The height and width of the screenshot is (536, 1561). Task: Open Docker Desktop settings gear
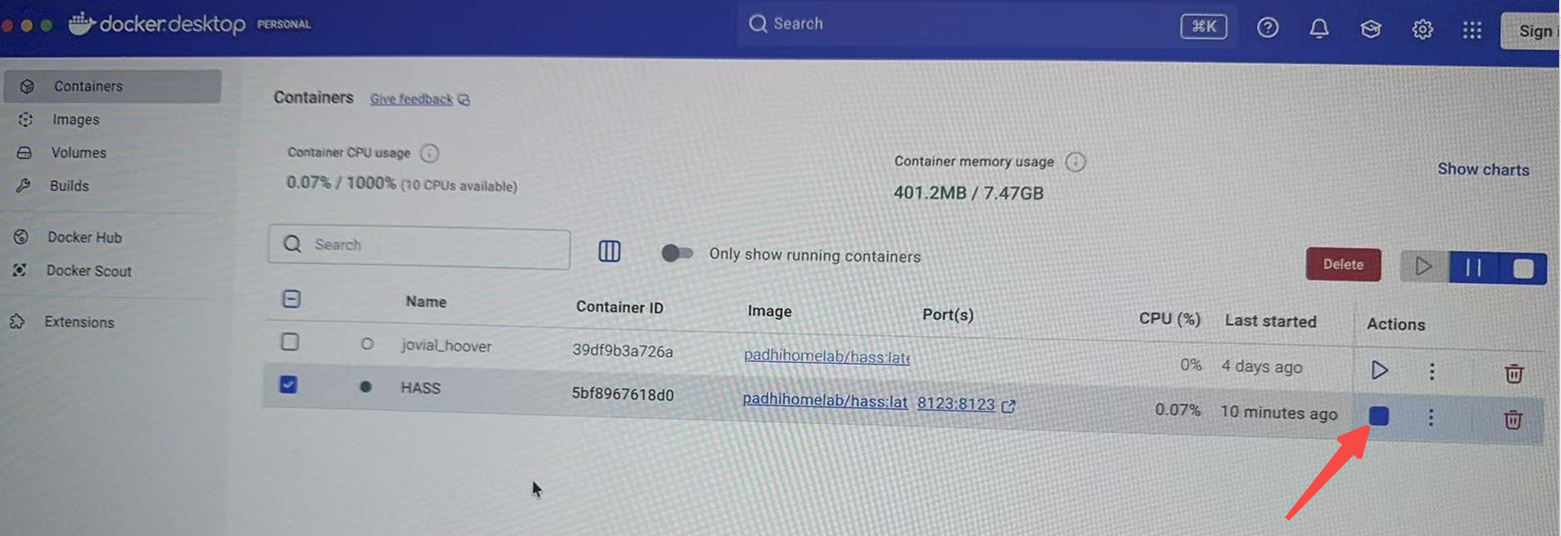[x=1422, y=30]
